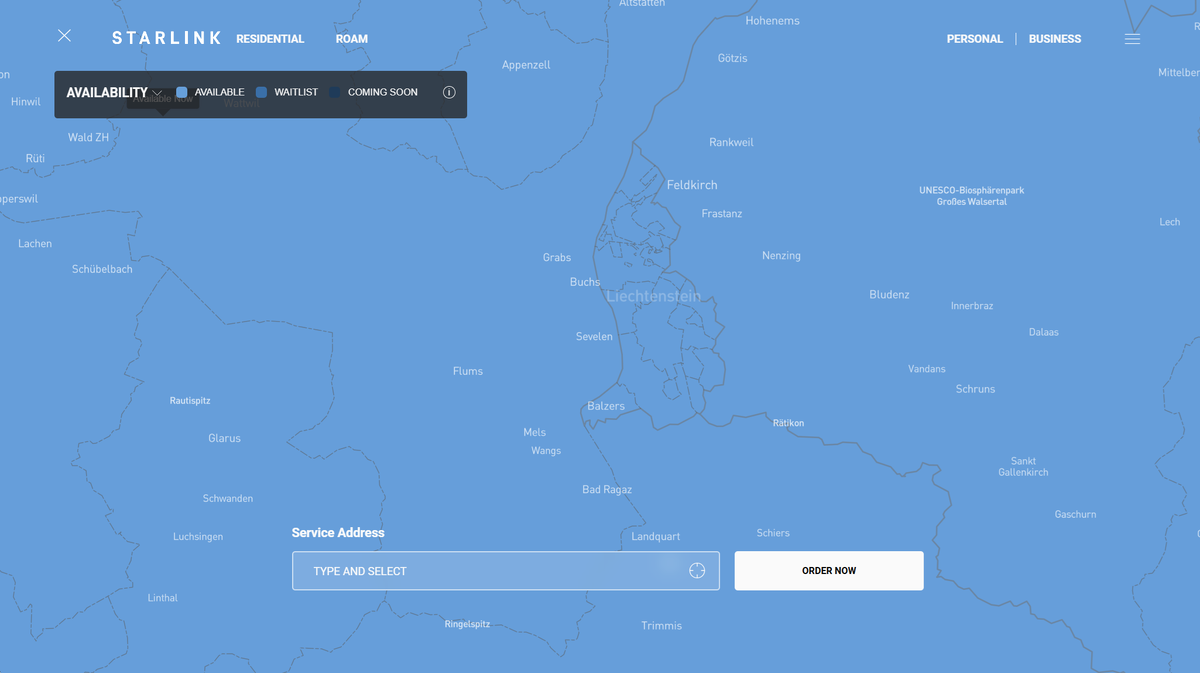Click the Innerbraz map label
Image resolution: width=1200 pixels, height=673 pixels.
click(972, 306)
